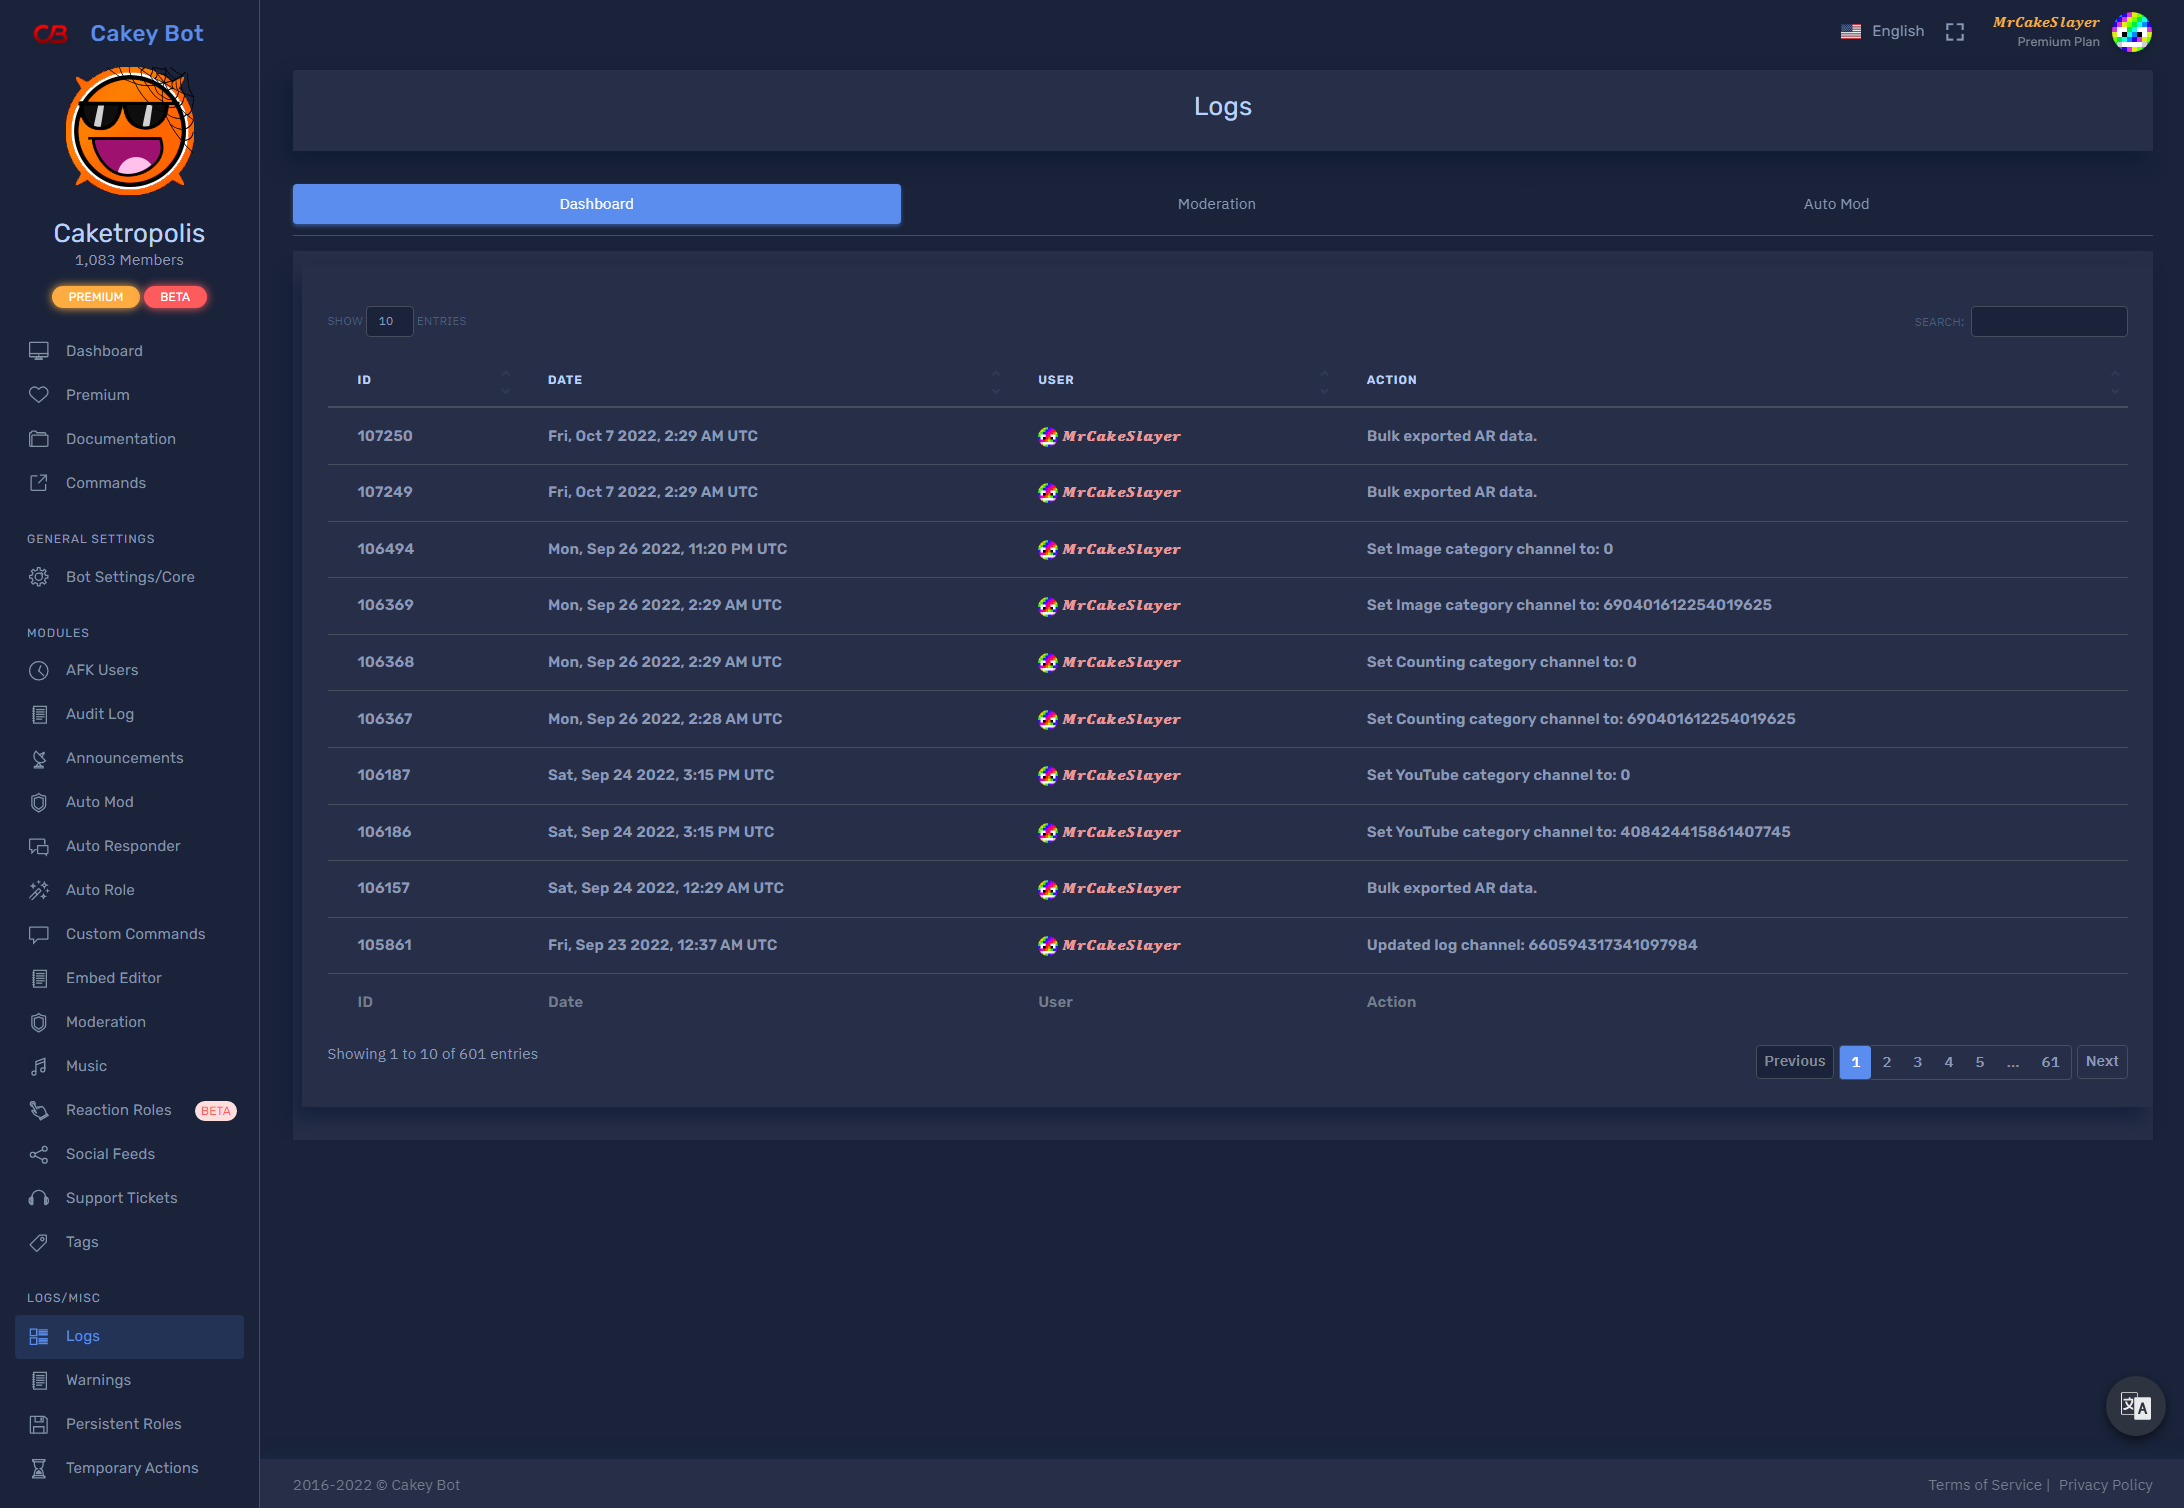This screenshot has height=1508, width=2184.
Task: Open the MrCakeSlayer profile avatar menu
Action: 2131,32
